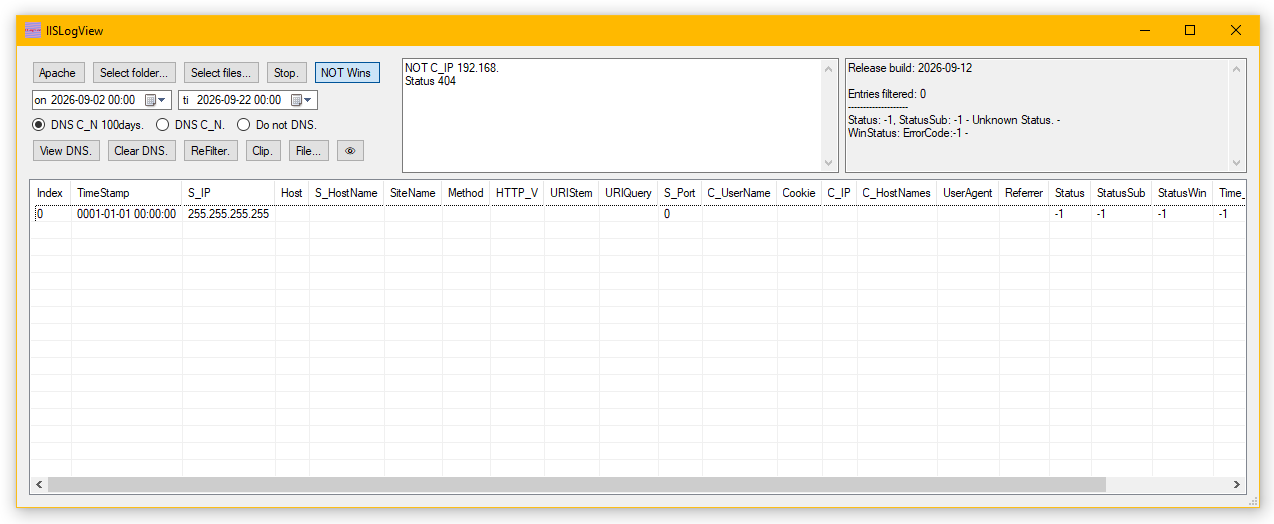The image size is (1274, 524).
Task: Click the ReFilter. button
Action: click(211, 151)
